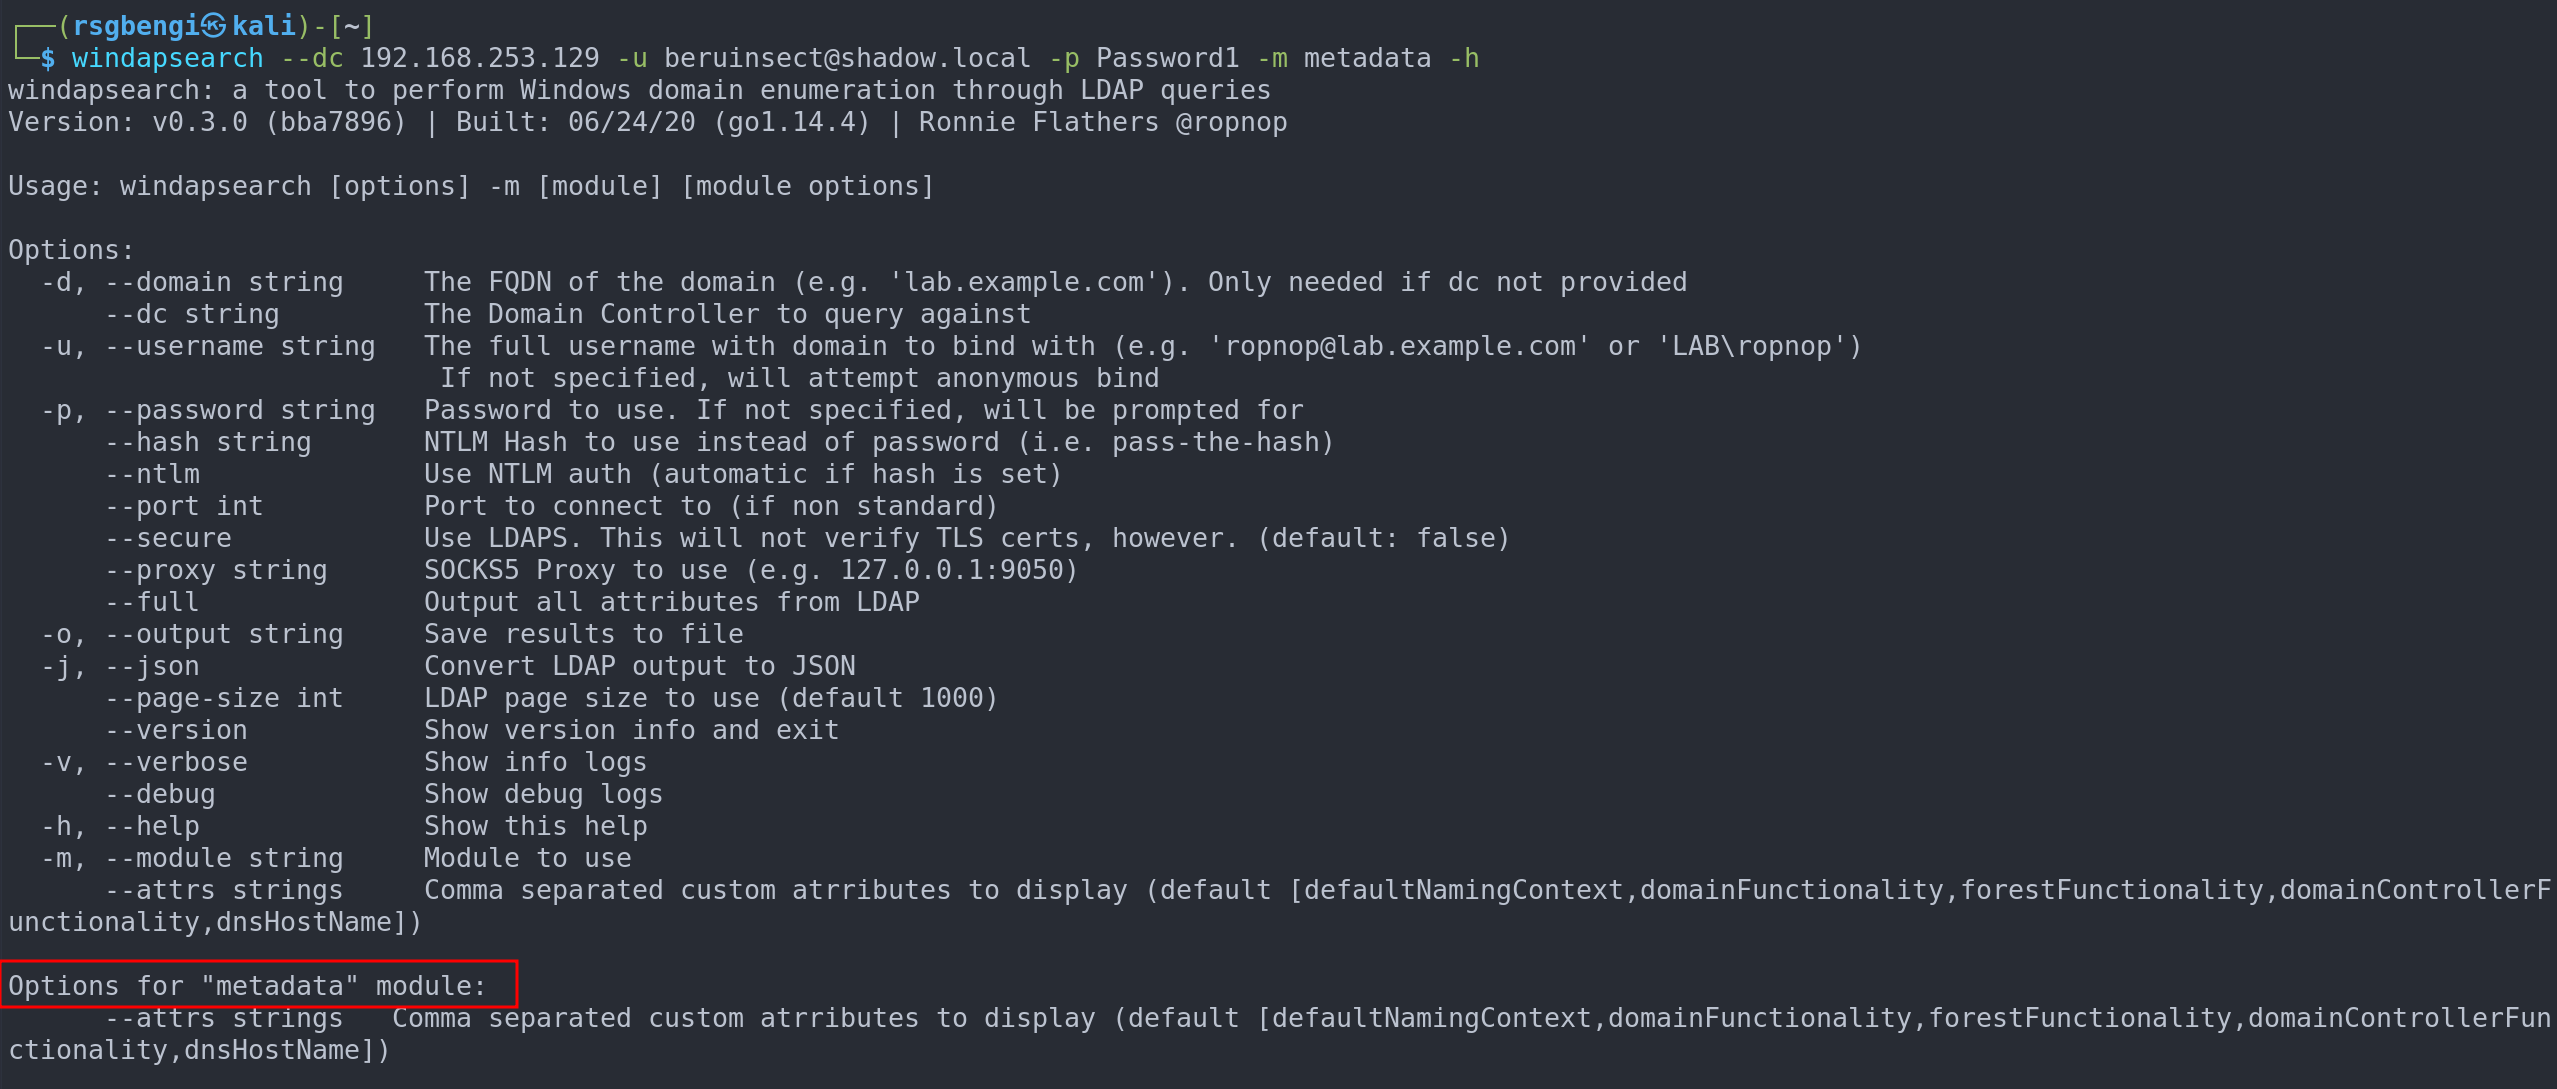Click the --hash string option
The height and width of the screenshot is (1089, 2557).
208,442
